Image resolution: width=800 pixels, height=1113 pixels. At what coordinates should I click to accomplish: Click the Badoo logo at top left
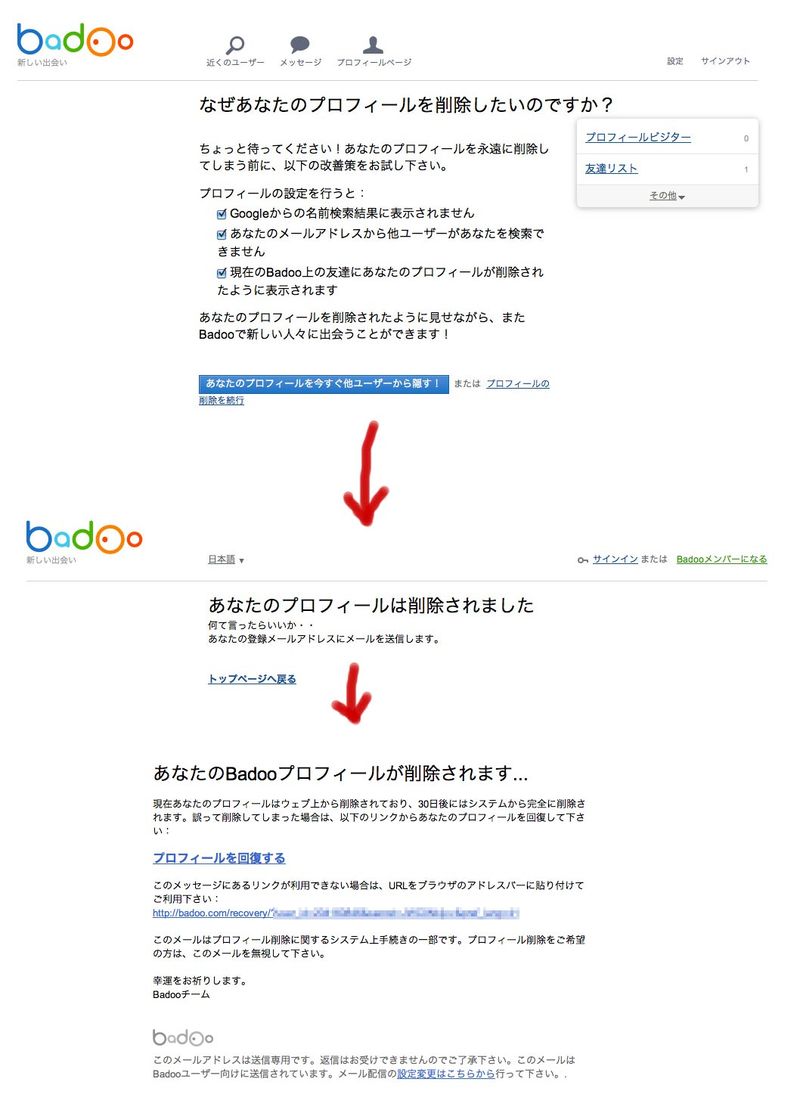[75, 40]
